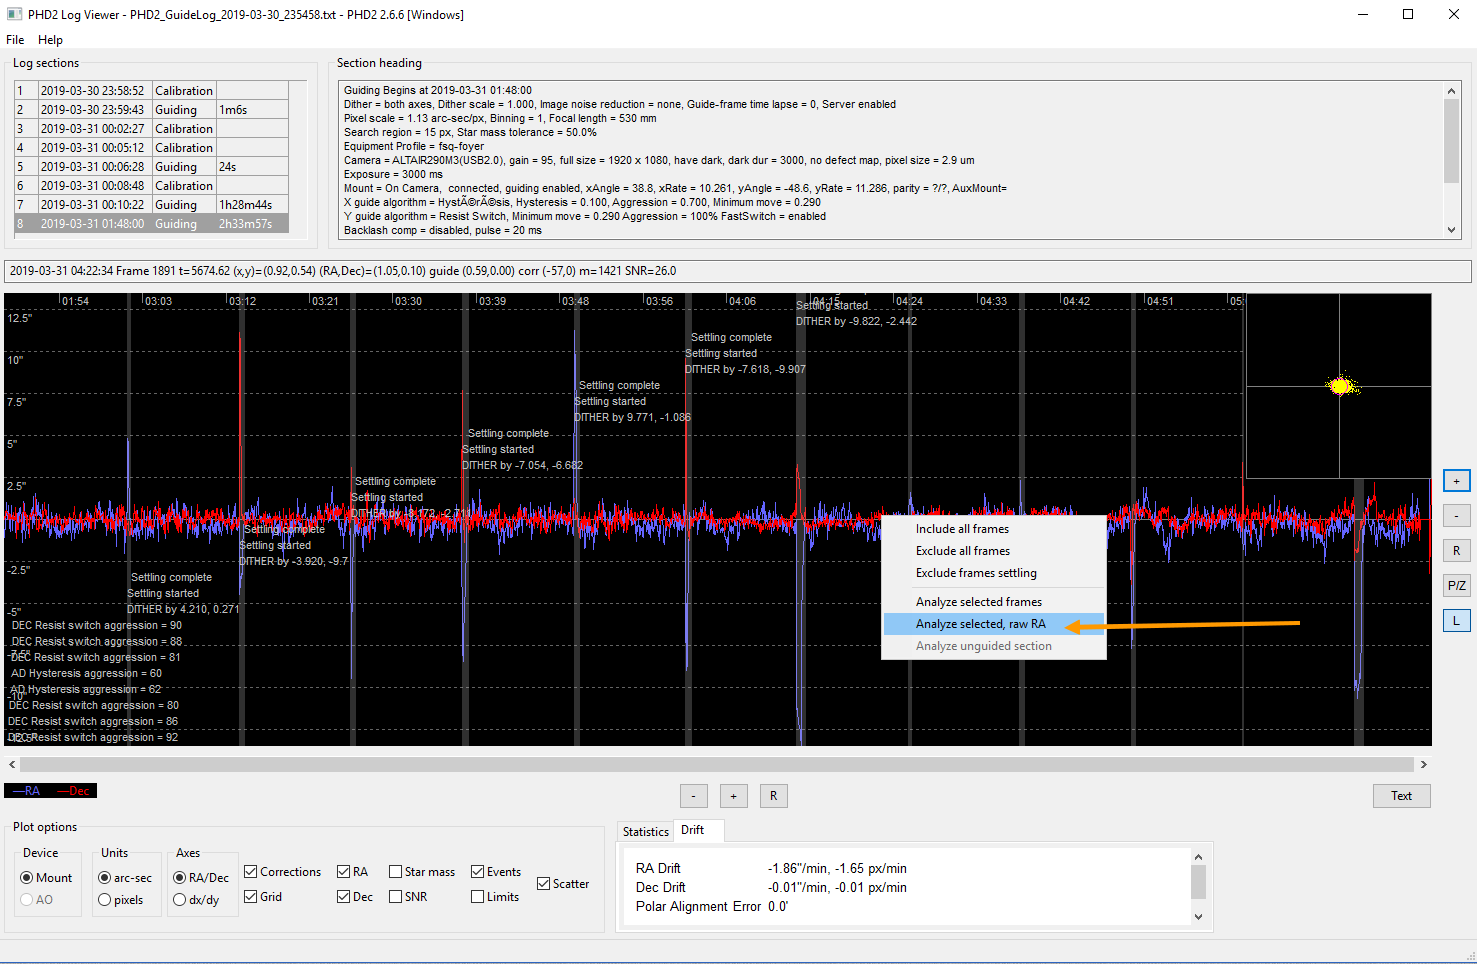Click section heading scrollbar up arrow
Viewport: 1477px width, 964px height.
click(1452, 91)
